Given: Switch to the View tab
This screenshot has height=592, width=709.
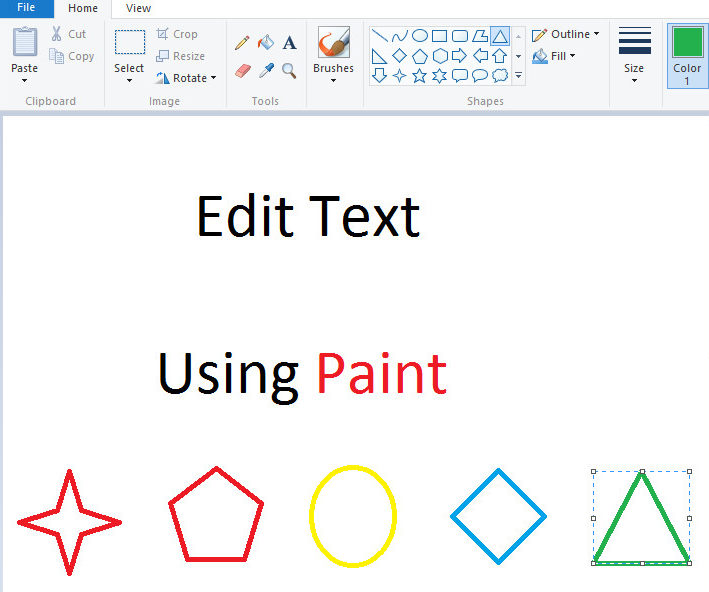Looking at the screenshot, I should 138,8.
